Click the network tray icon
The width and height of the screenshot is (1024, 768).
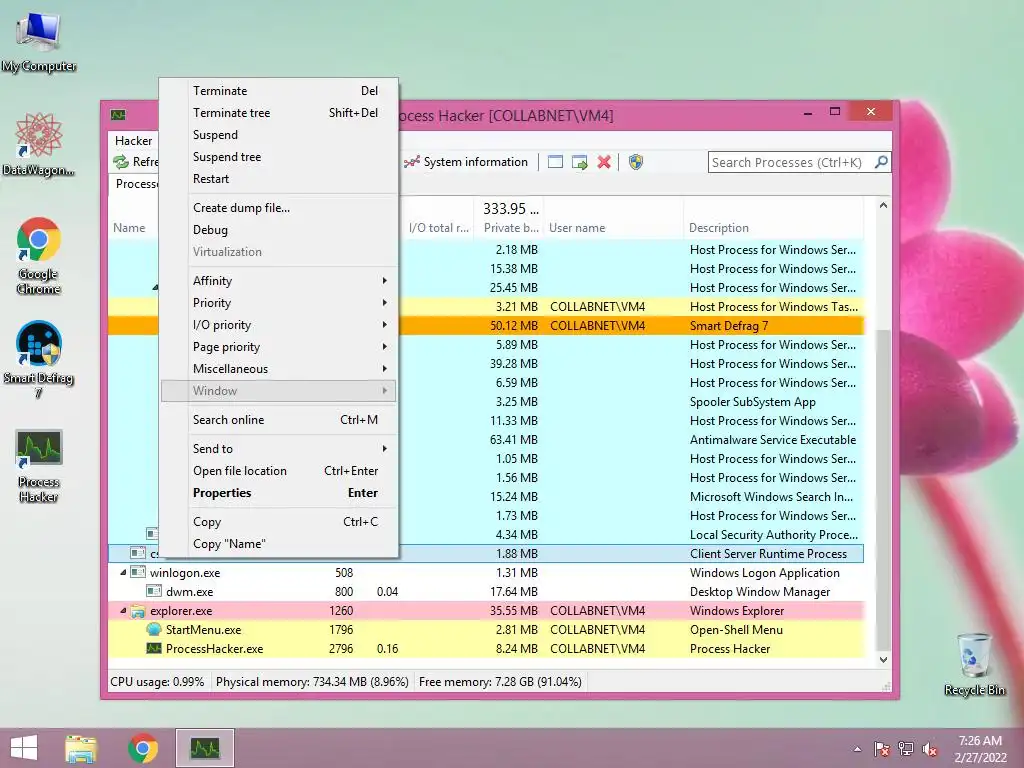(906, 749)
